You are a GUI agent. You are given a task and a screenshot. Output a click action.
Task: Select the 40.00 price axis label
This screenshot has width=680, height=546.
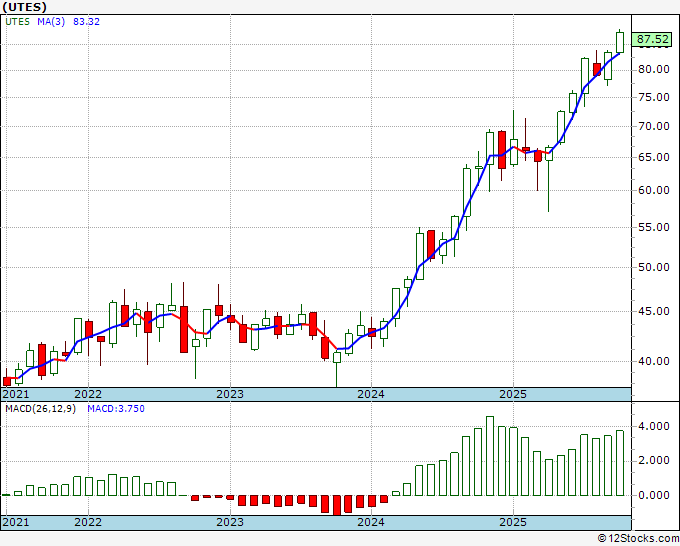654,361
